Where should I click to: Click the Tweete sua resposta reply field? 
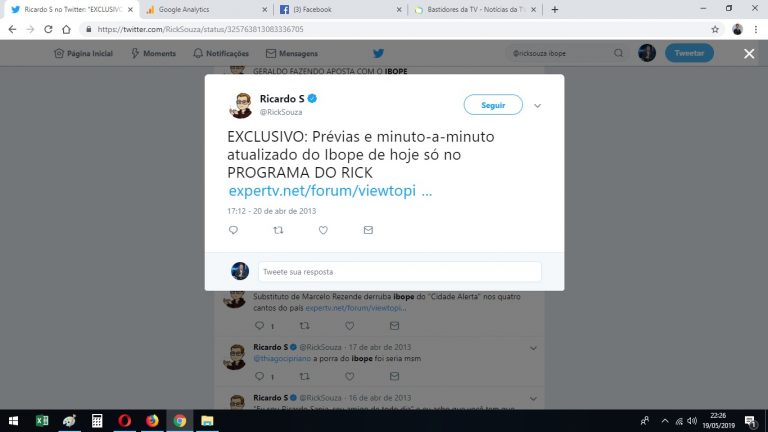(x=400, y=272)
